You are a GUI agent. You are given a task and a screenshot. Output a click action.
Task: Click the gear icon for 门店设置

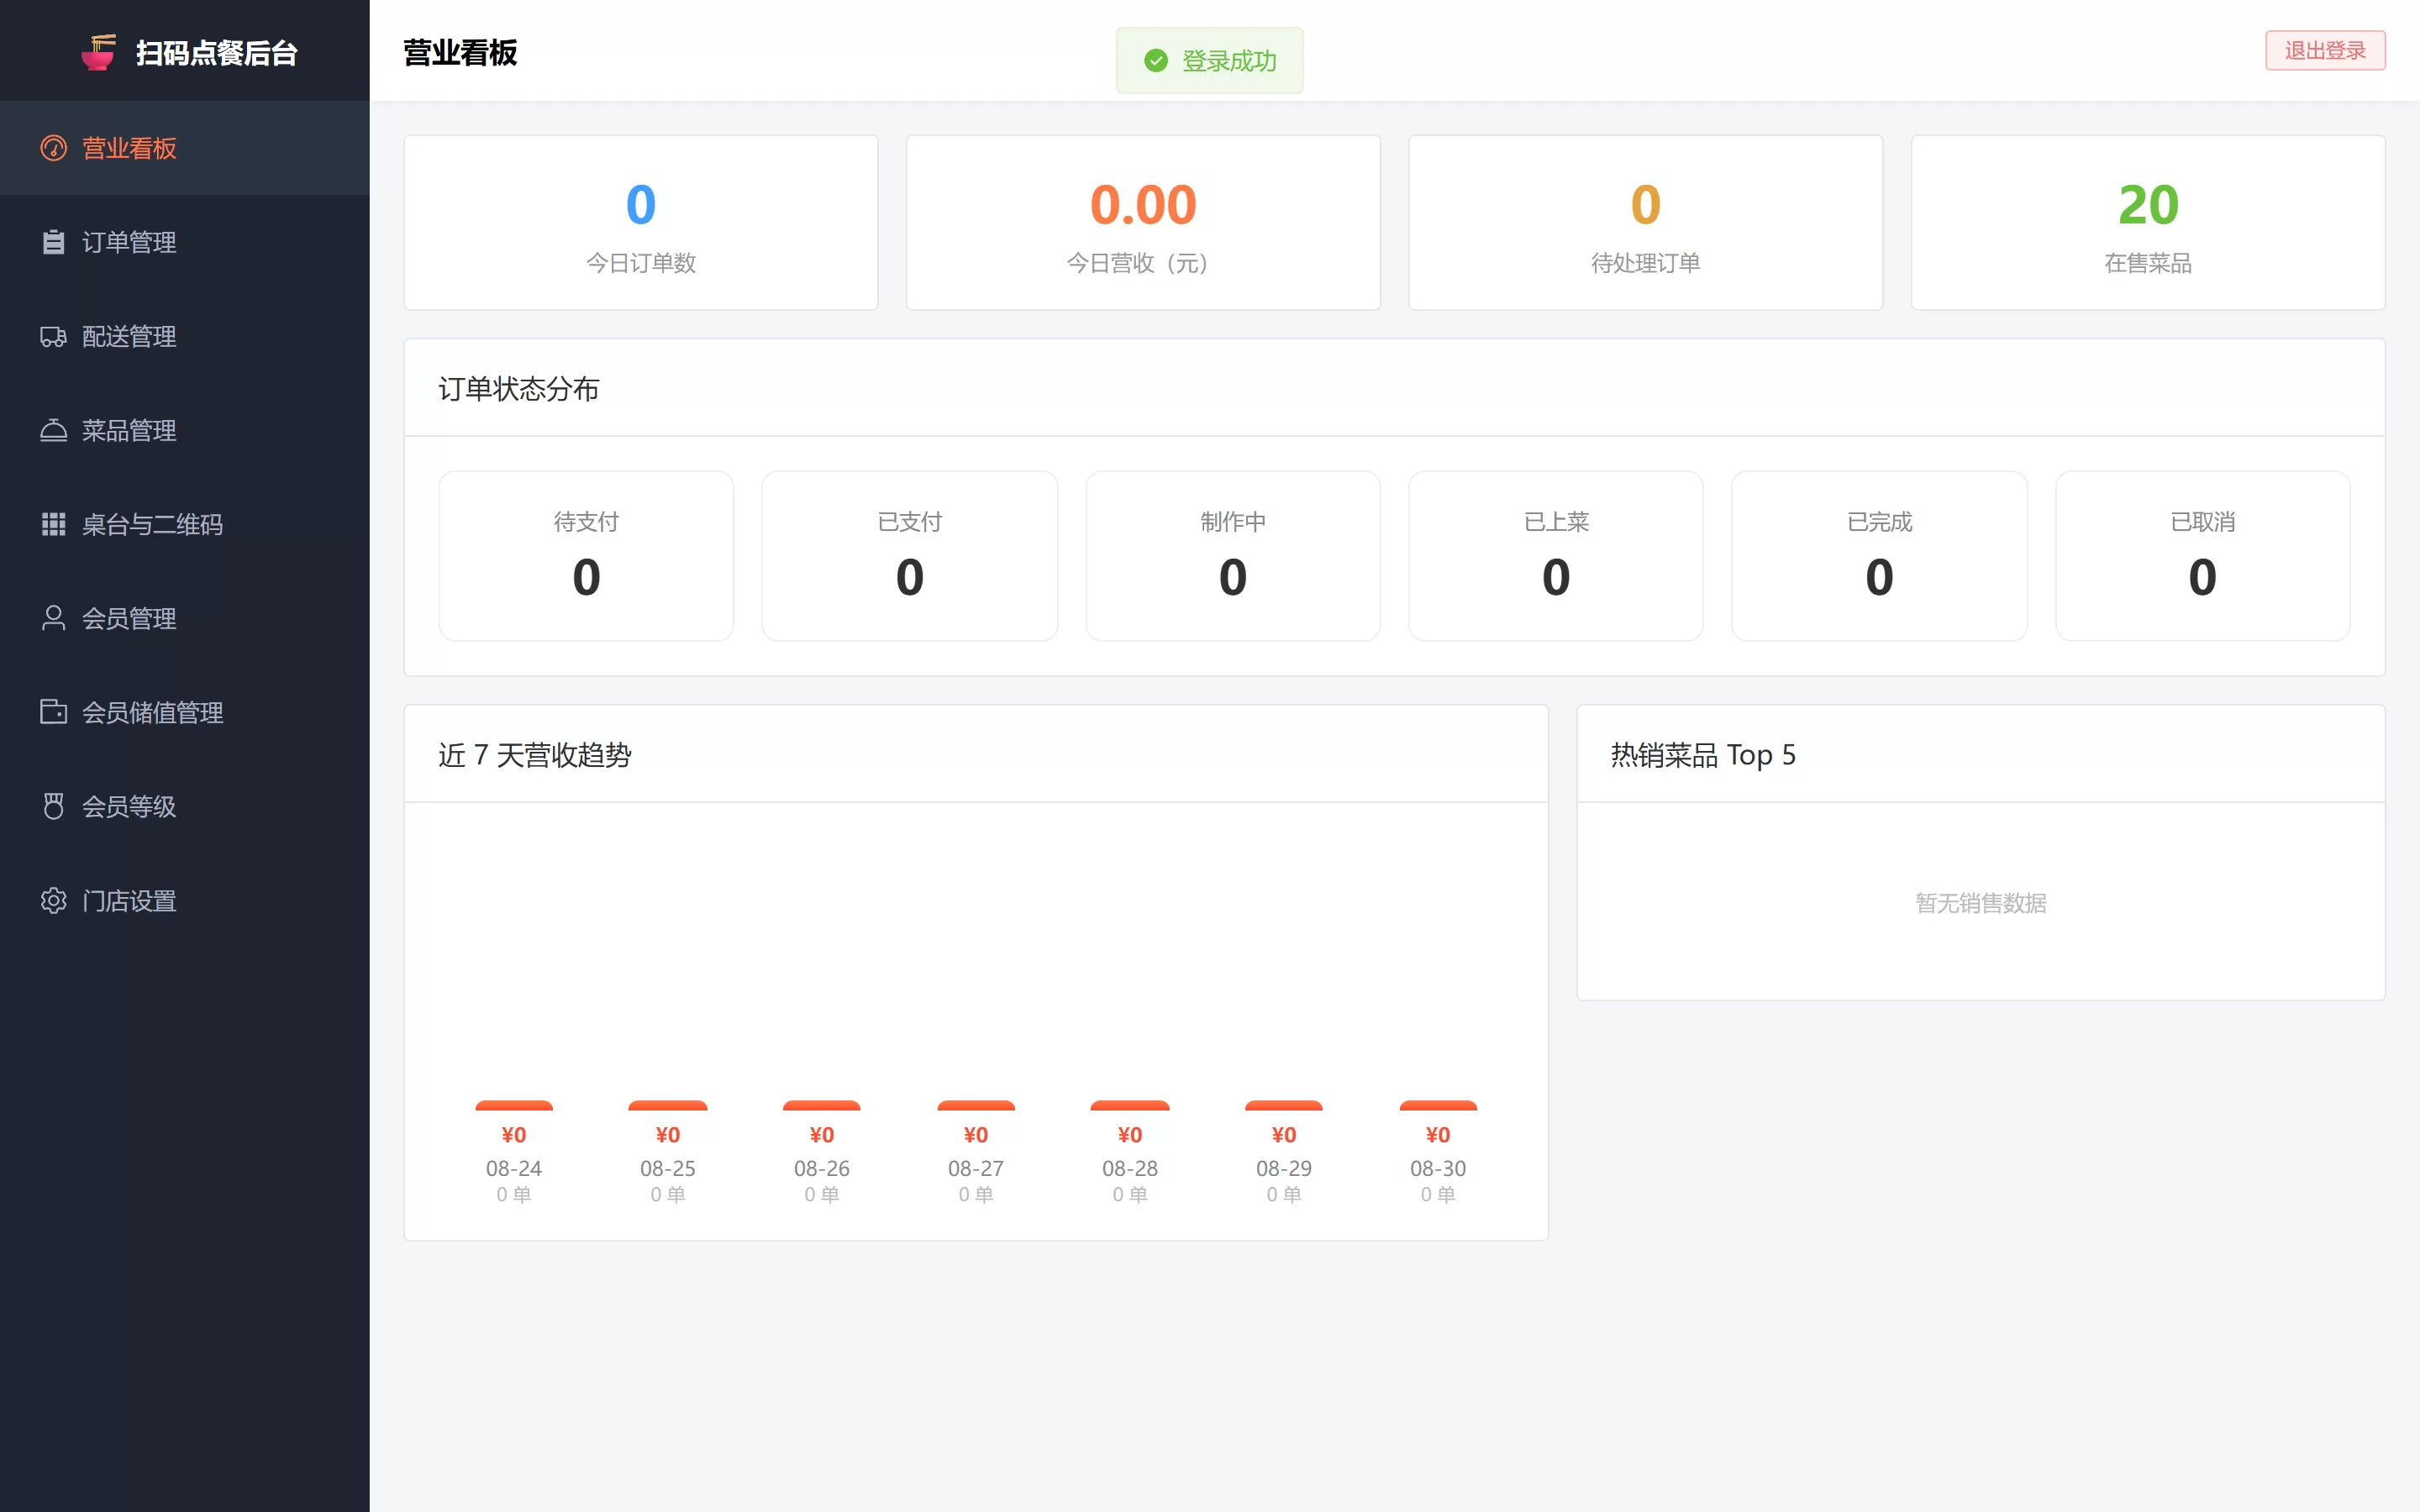tap(53, 900)
